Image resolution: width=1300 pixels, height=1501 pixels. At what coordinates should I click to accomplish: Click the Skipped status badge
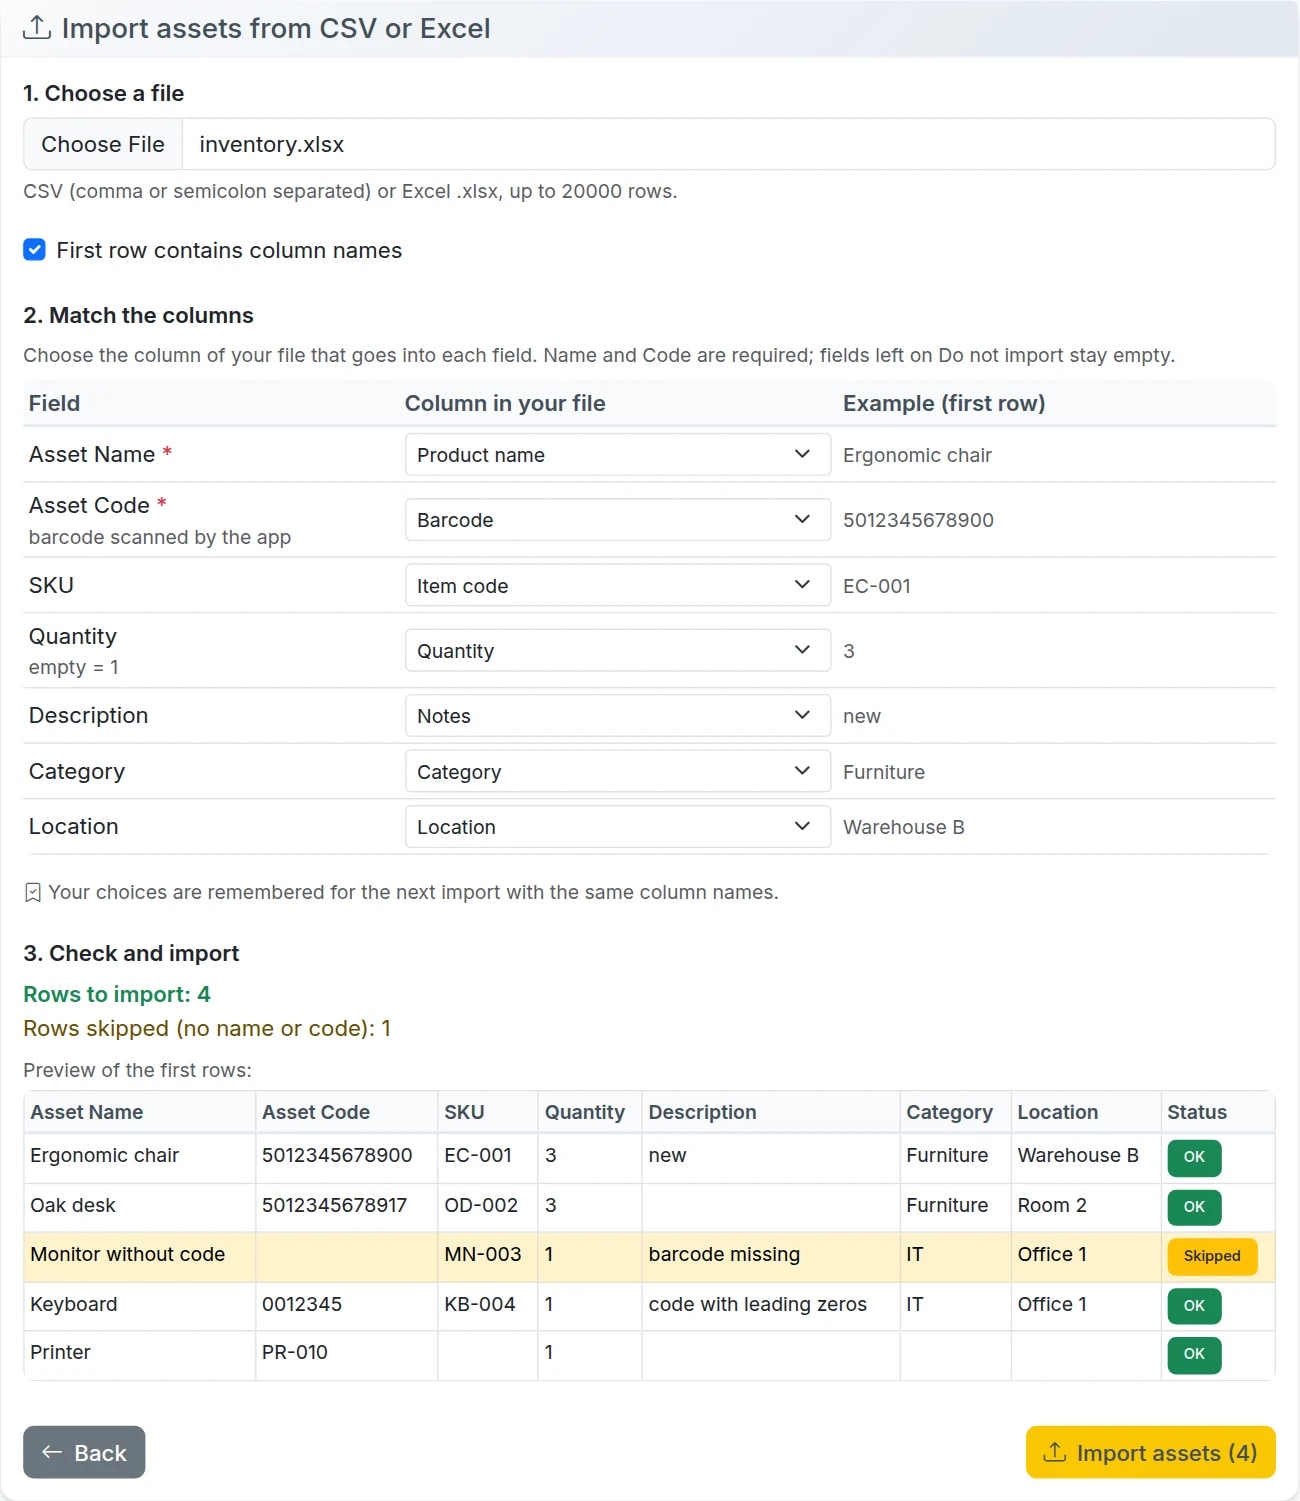coord(1212,1256)
